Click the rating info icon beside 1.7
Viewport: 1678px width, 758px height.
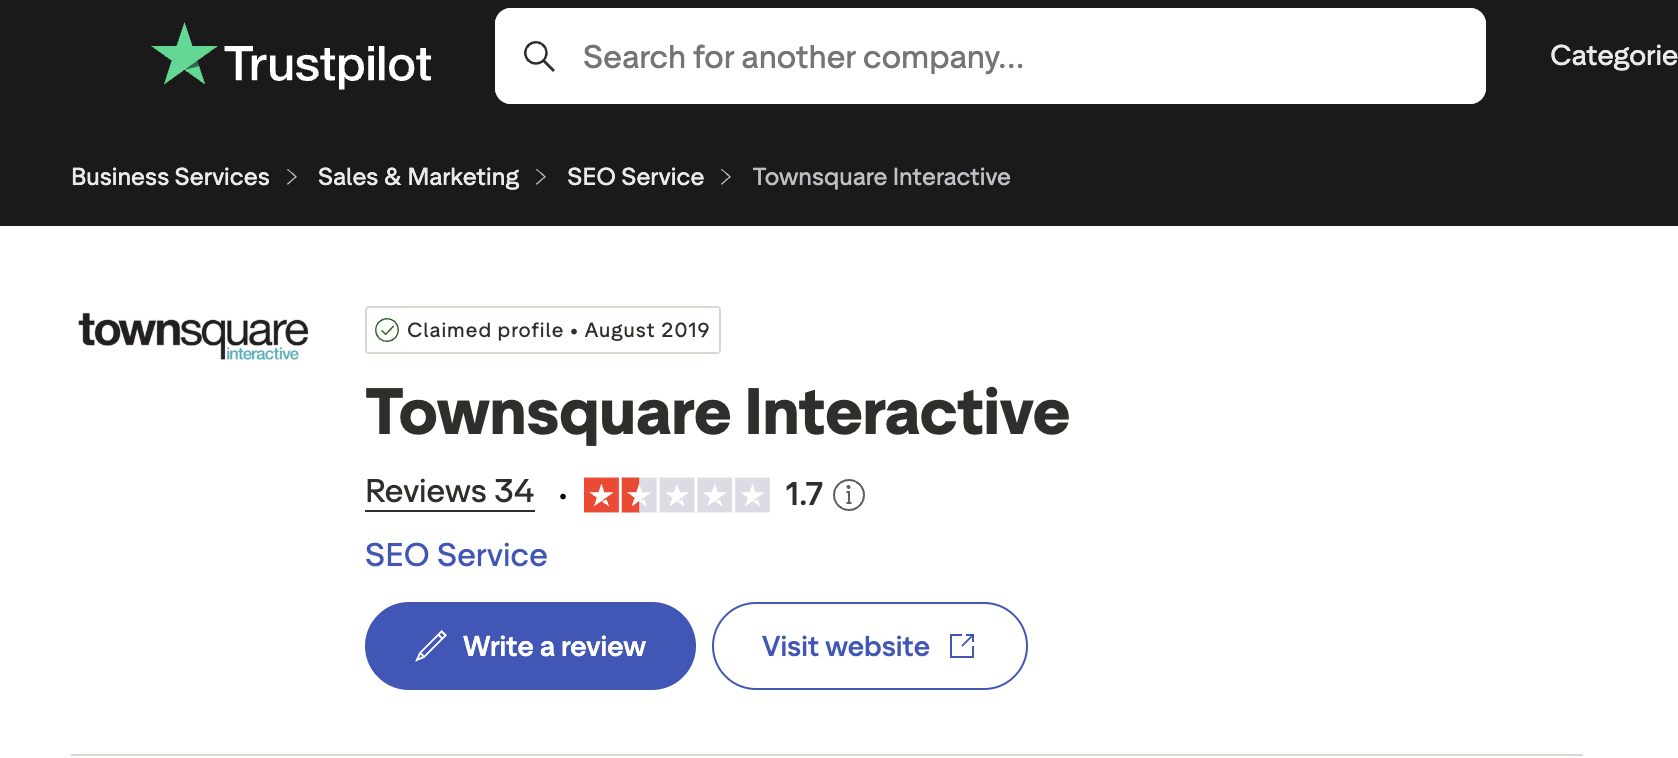(849, 494)
